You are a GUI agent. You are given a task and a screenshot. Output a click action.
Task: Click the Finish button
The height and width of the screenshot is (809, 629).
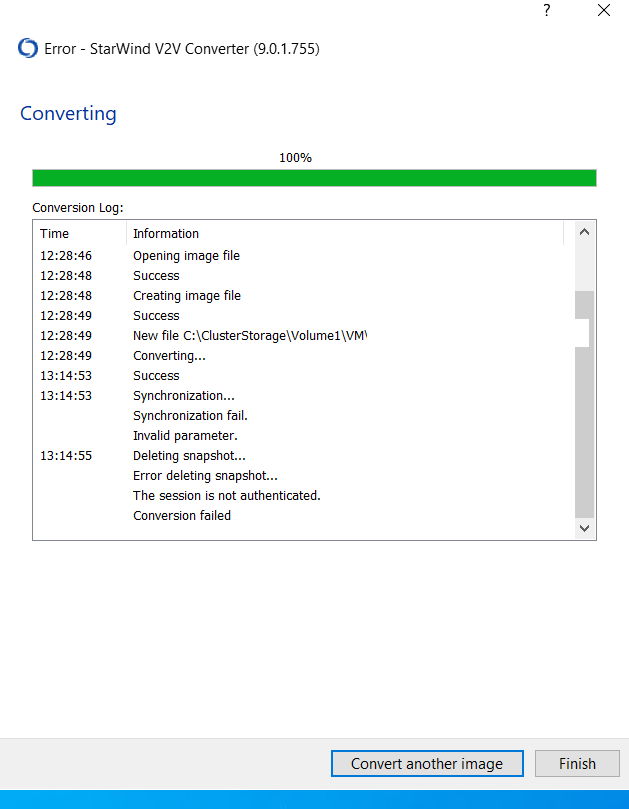[x=577, y=764]
